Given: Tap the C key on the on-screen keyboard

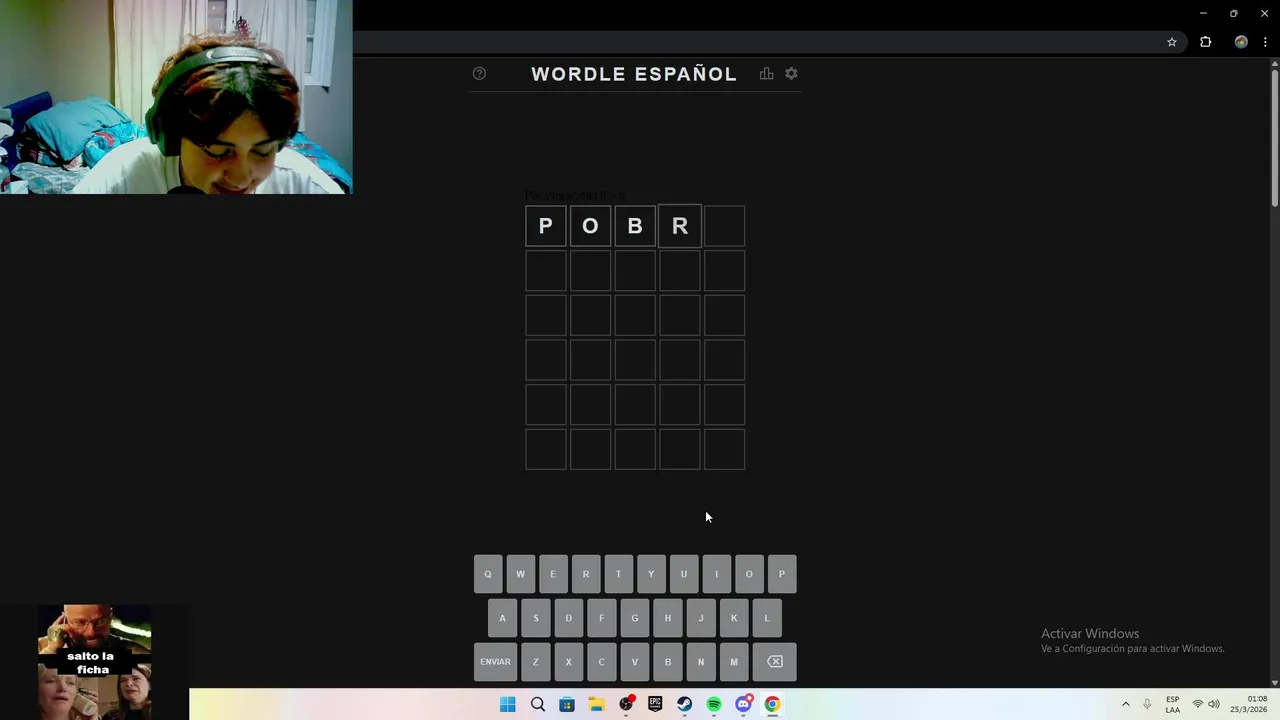Looking at the screenshot, I should pos(601,662).
